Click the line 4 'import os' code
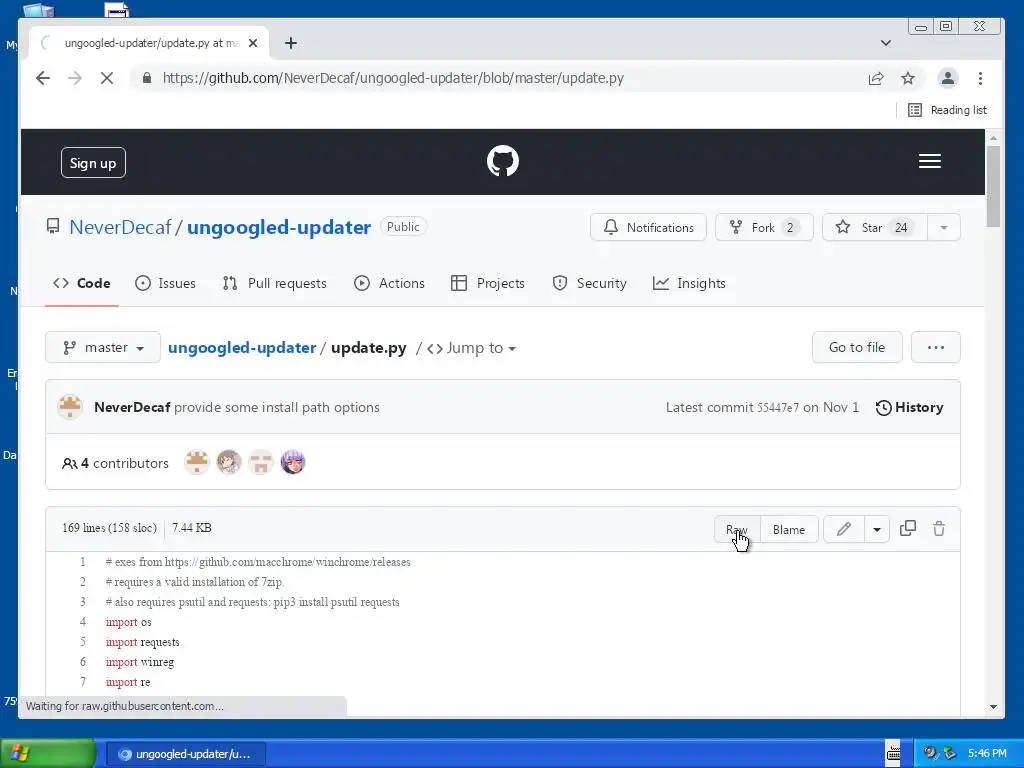The height and width of the screenshot is (768, 1024). coord(129,622)
